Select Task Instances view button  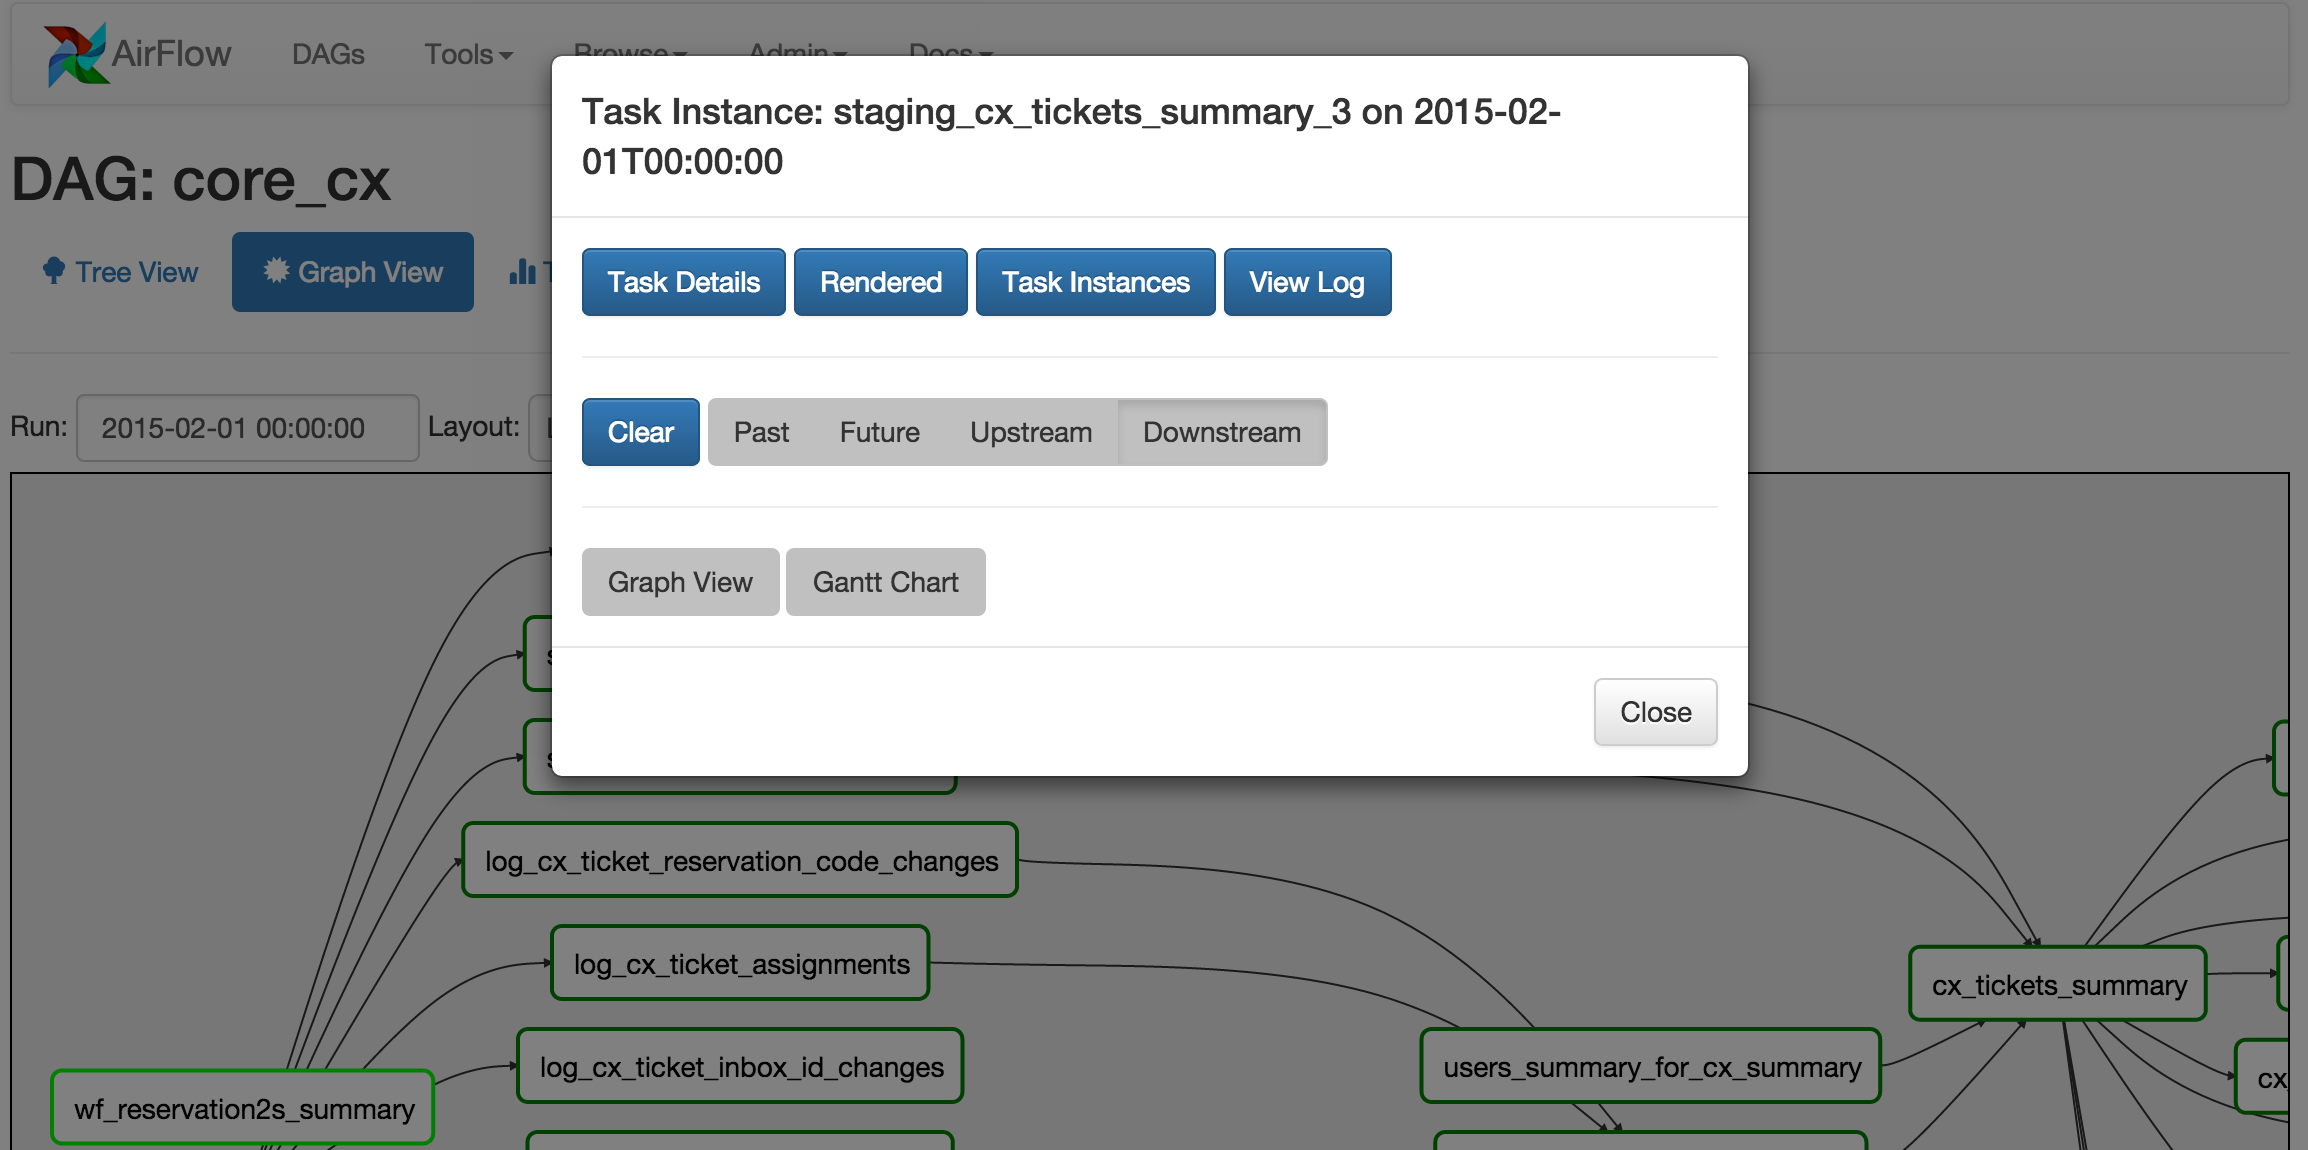pyautogui.click(x=1095, y=281)
